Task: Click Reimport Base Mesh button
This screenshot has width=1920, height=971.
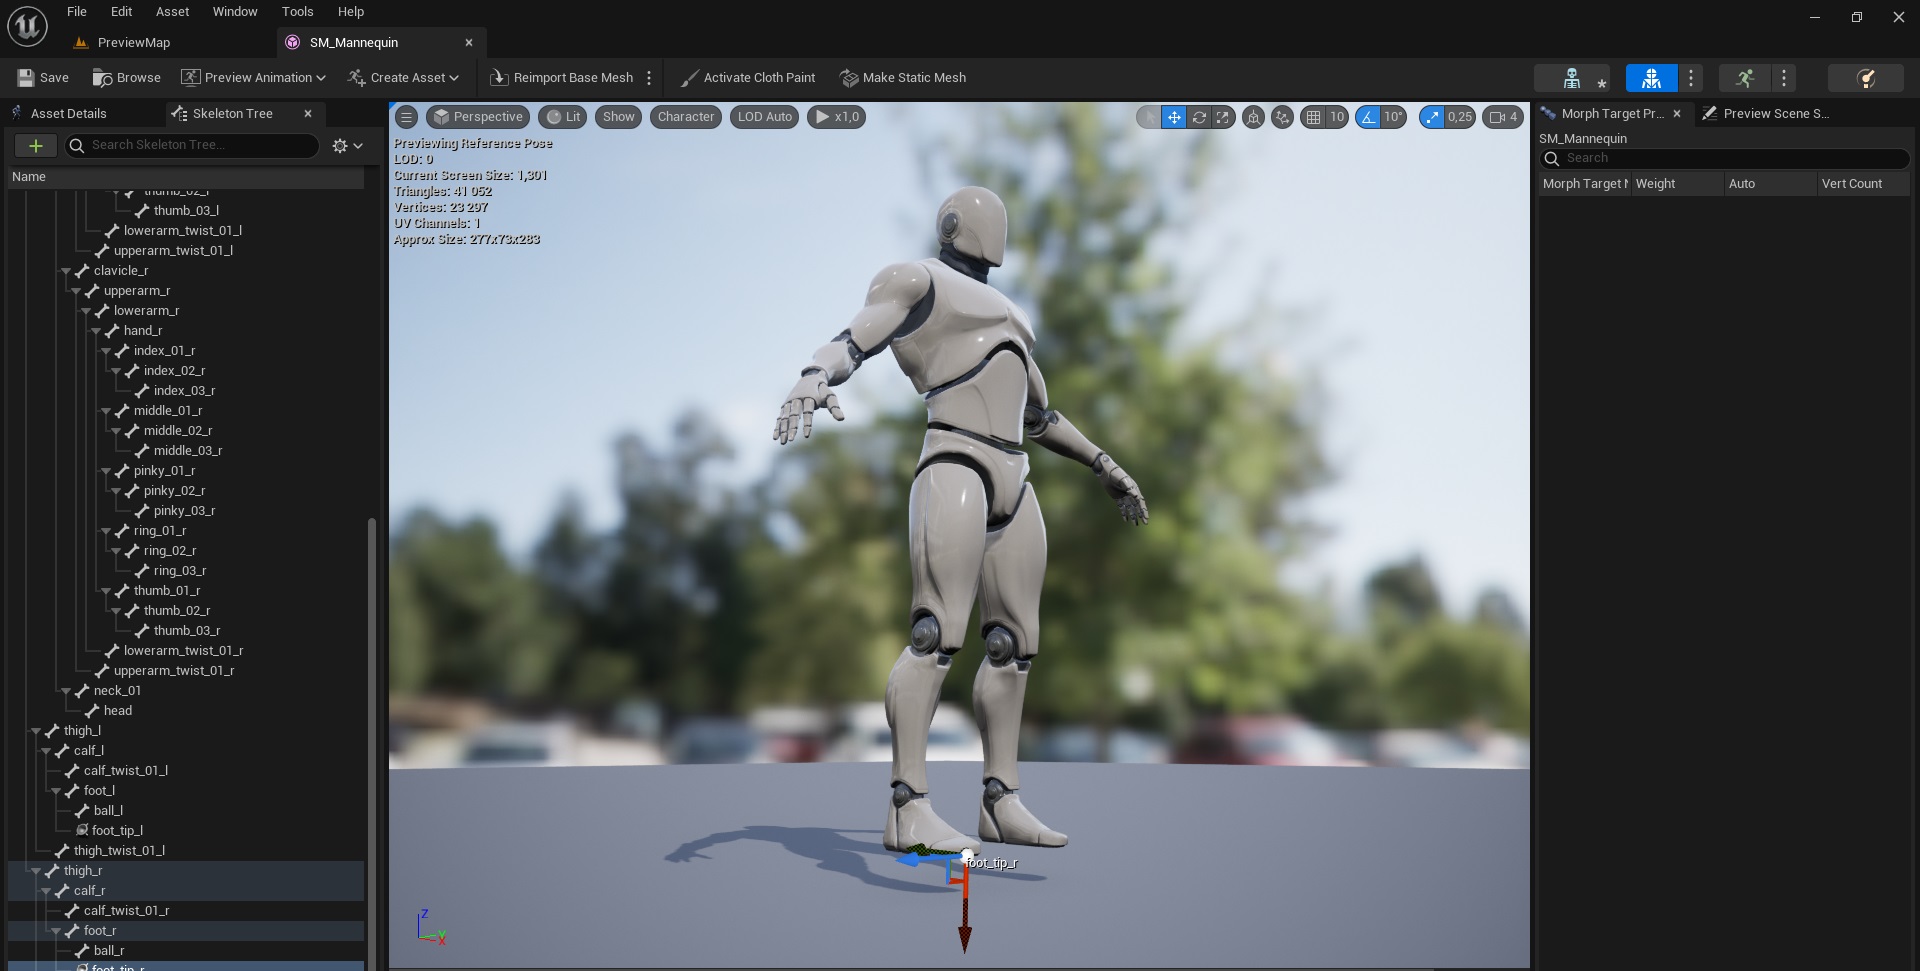Action: [x=562, y=77]
